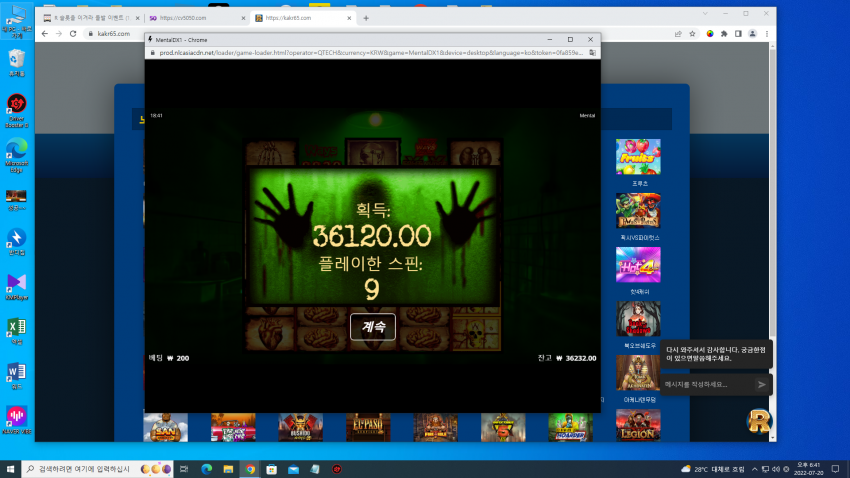
Task: Open Excel desktop shortcut
Action: pos(16,331)
